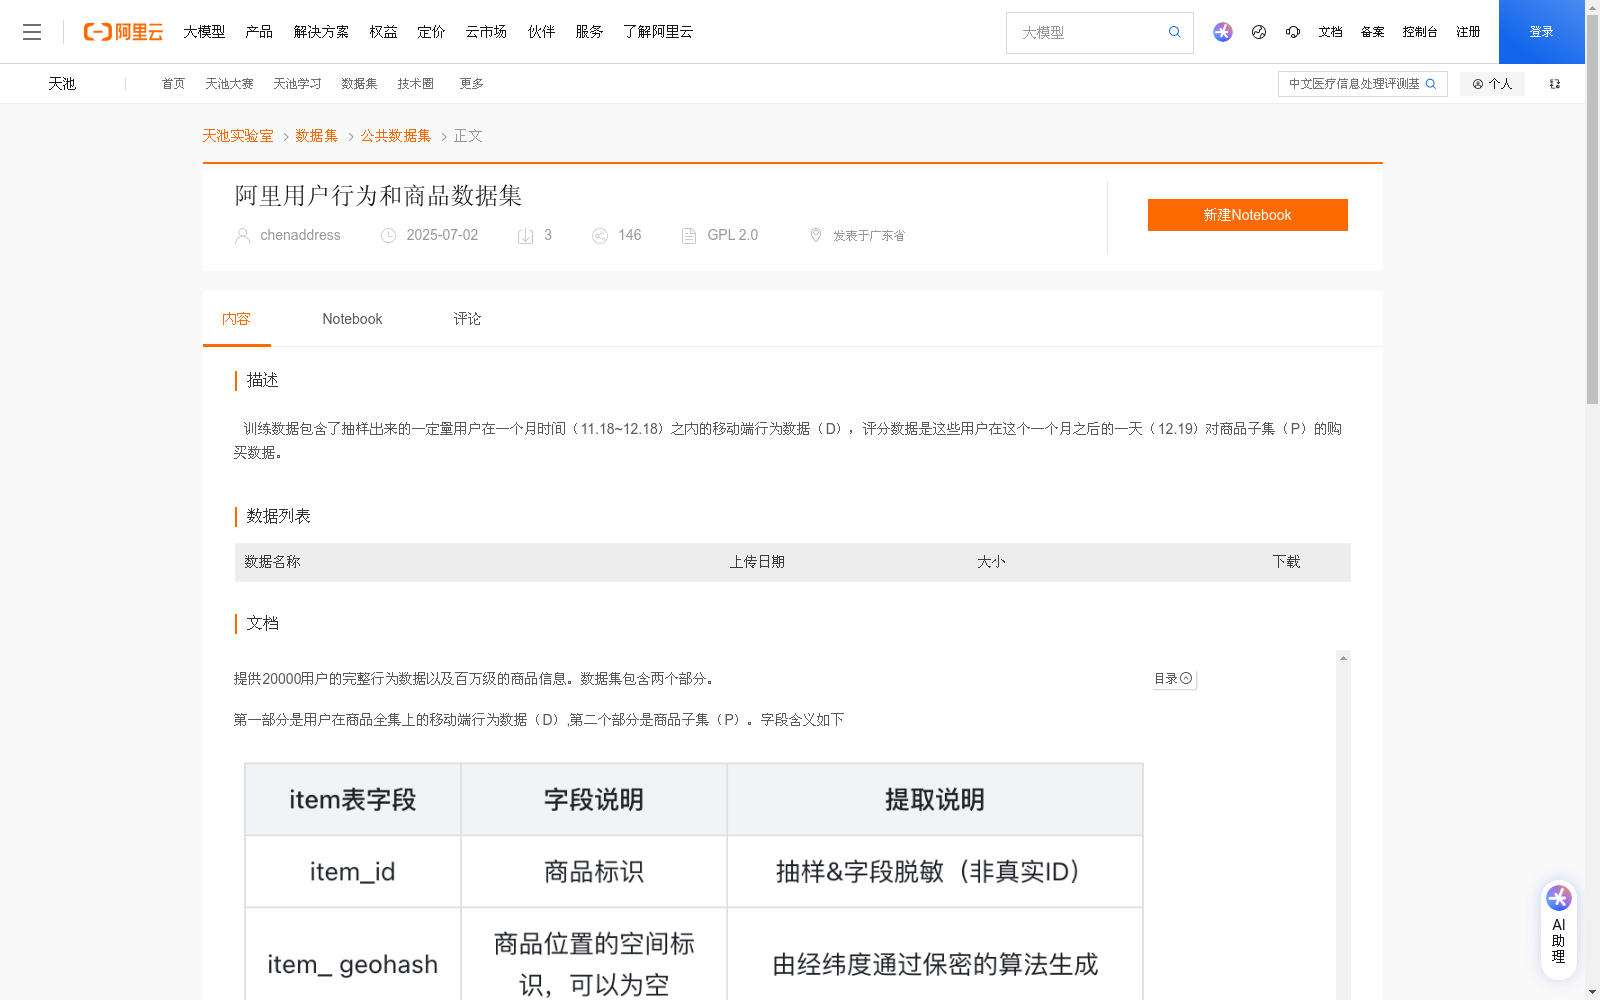Click the 天池 brand title
The image size is (1600, 1000).
(x=62, y=84)
